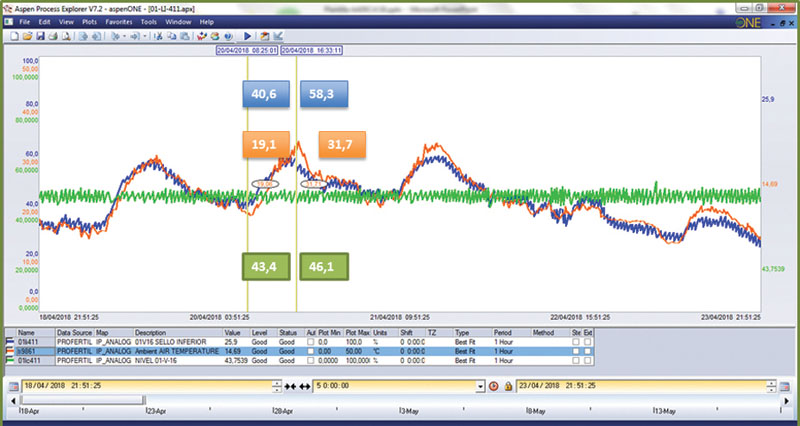The height and width of the screenshot is (426, 800).
Task: Select the NIVEL 01-V-16 description cell
Action: click(178, 360)
